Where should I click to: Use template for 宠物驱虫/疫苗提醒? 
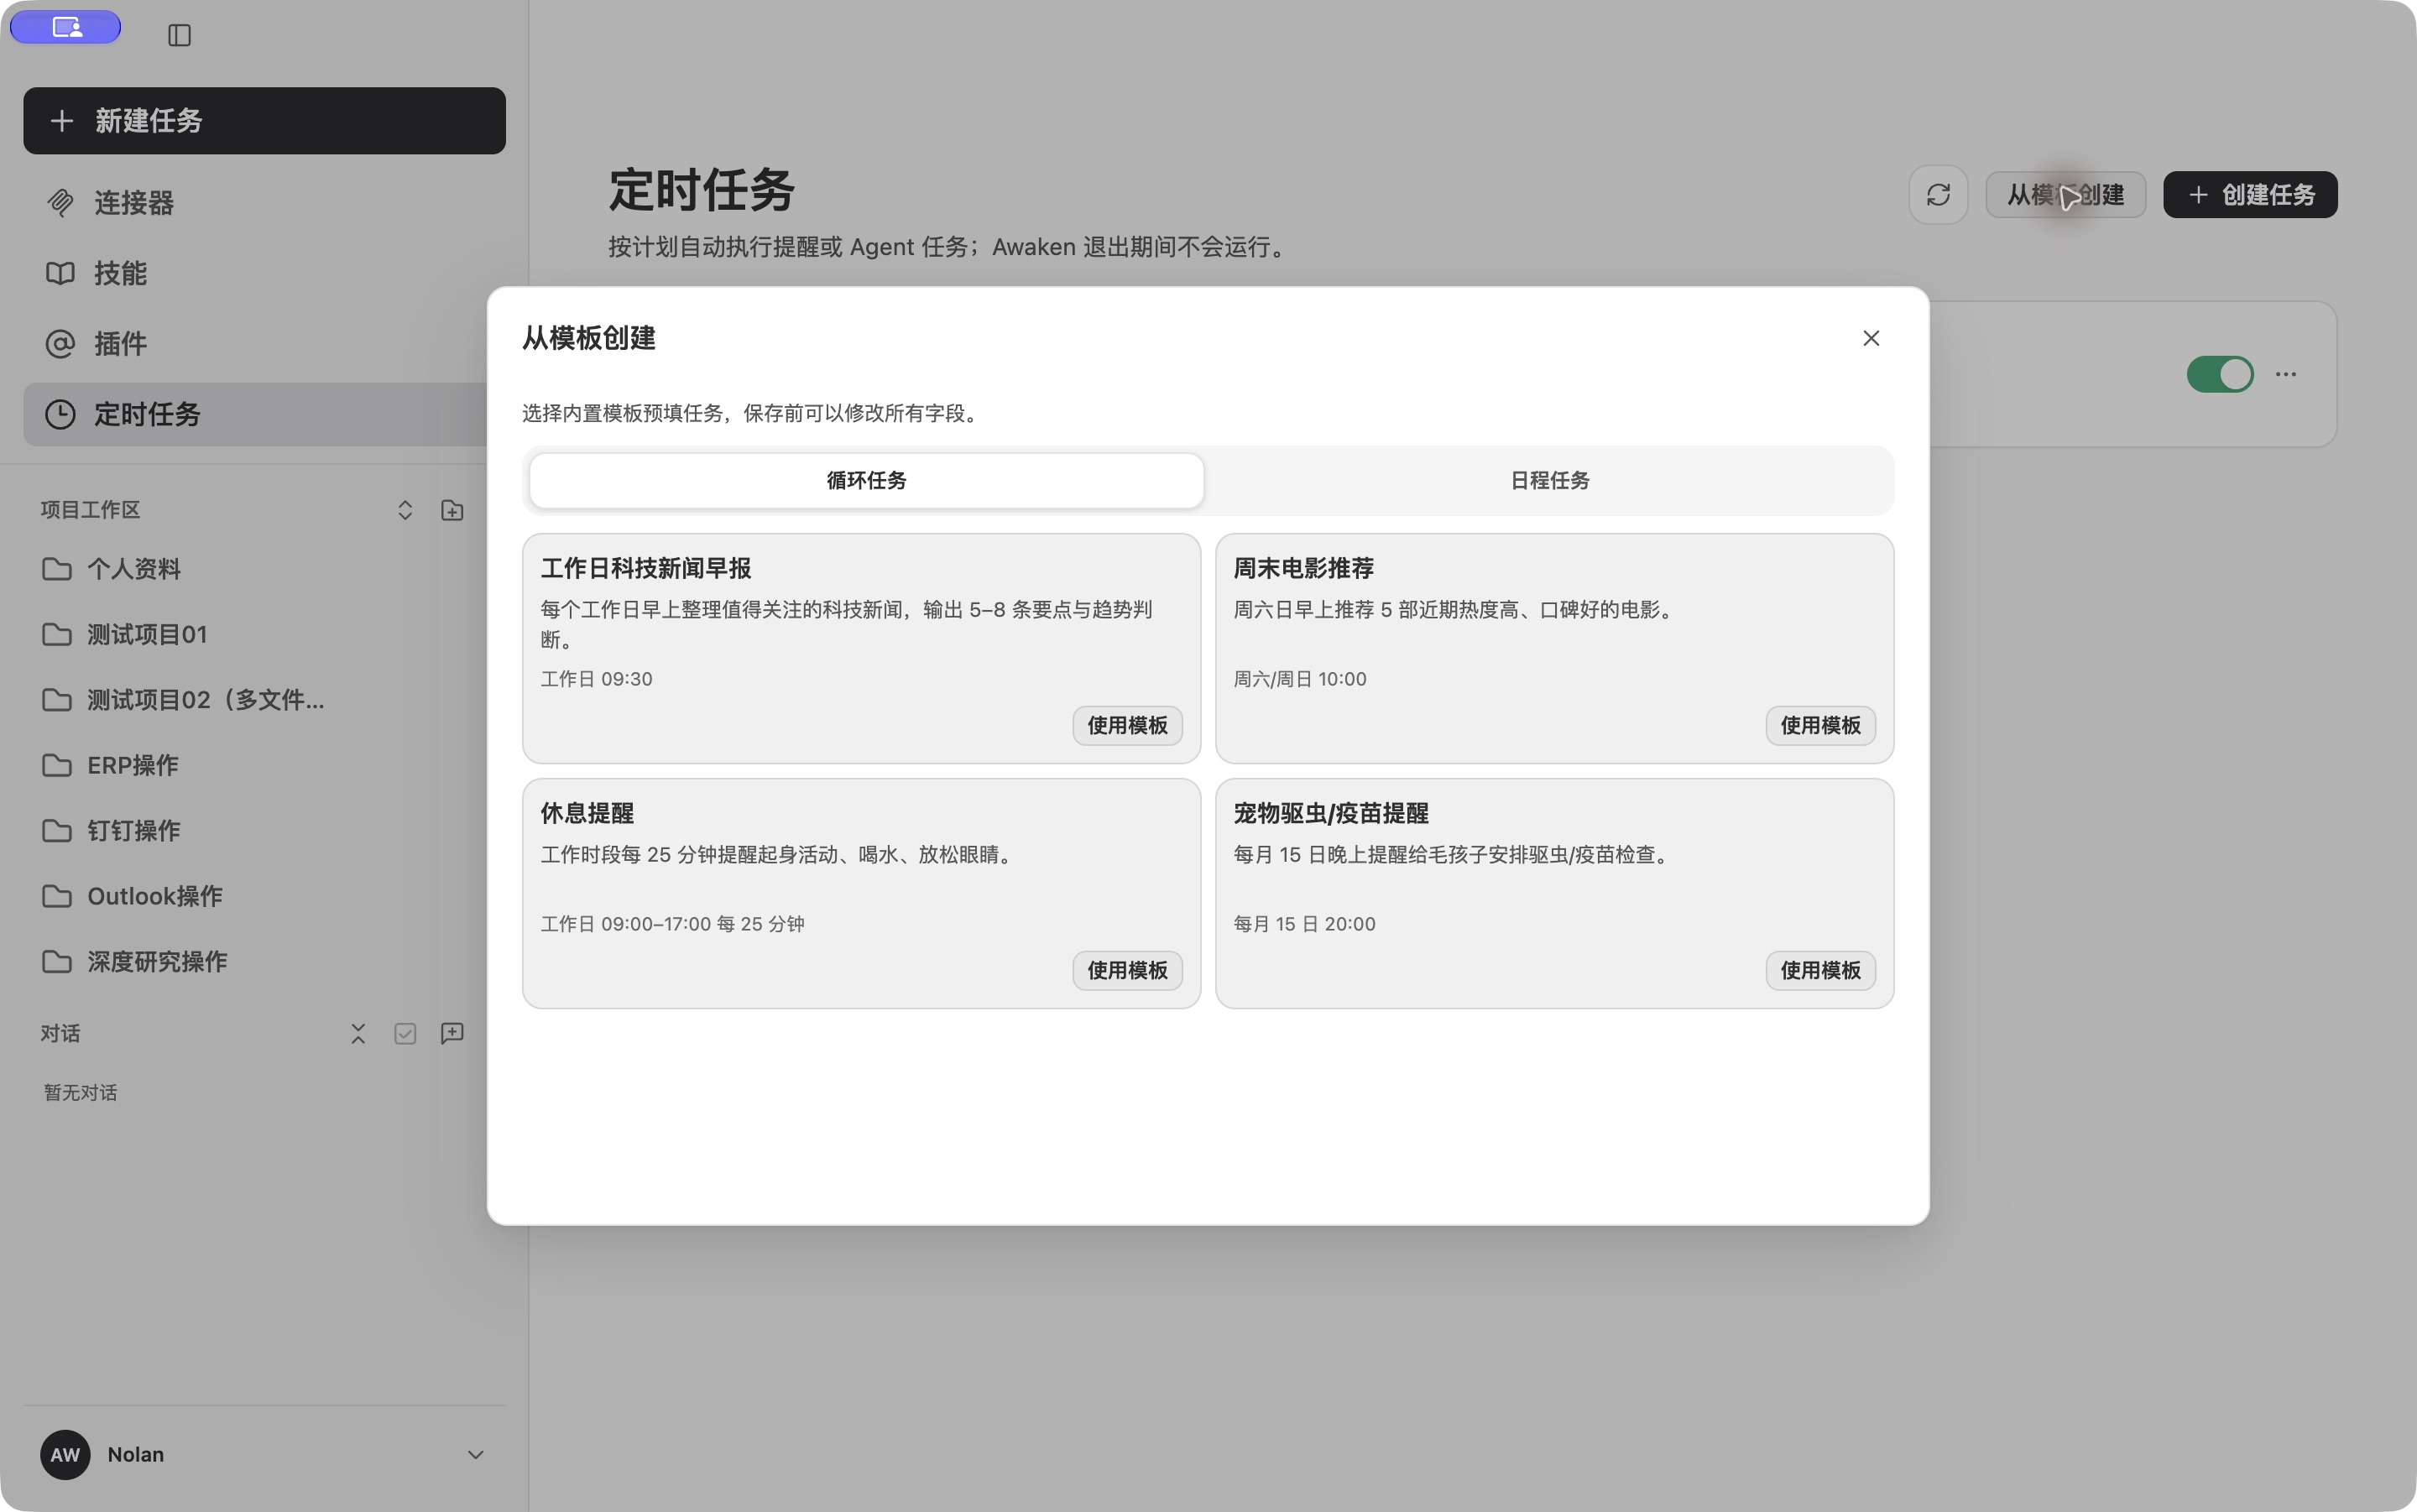pos(1820,970)
